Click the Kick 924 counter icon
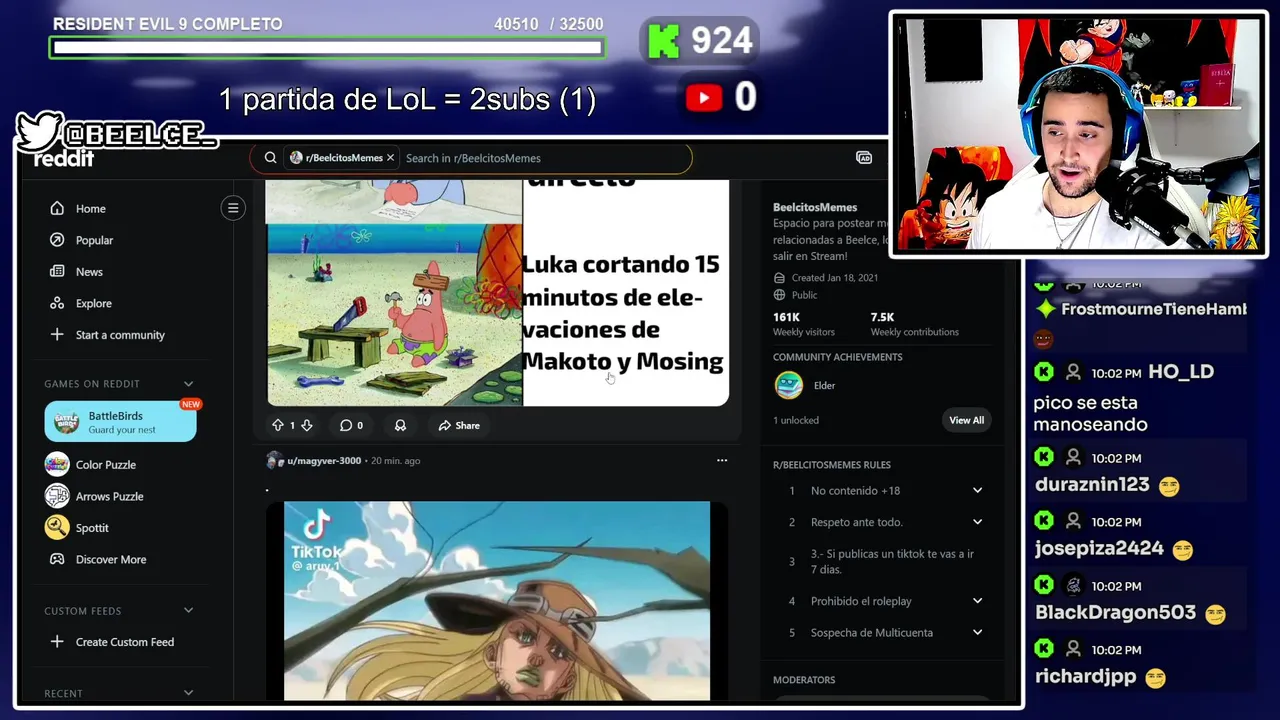 pos(664,41)
